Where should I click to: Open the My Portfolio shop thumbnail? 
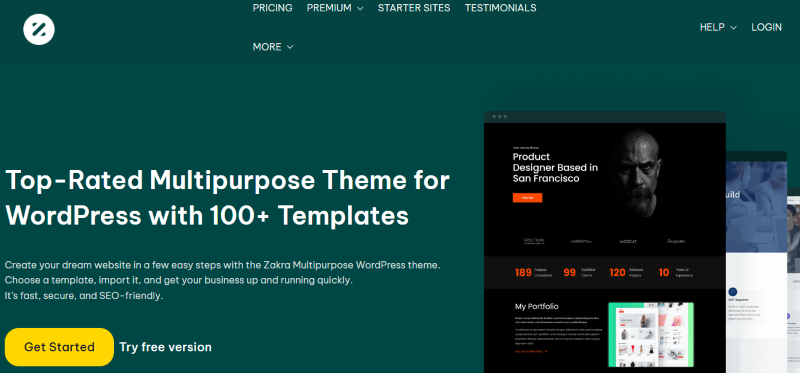[x=651, y=334]
